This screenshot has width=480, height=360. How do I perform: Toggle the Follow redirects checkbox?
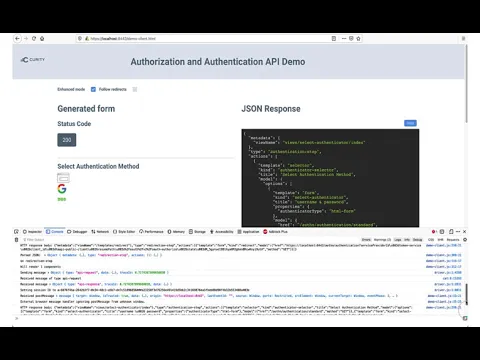[135, 89]
